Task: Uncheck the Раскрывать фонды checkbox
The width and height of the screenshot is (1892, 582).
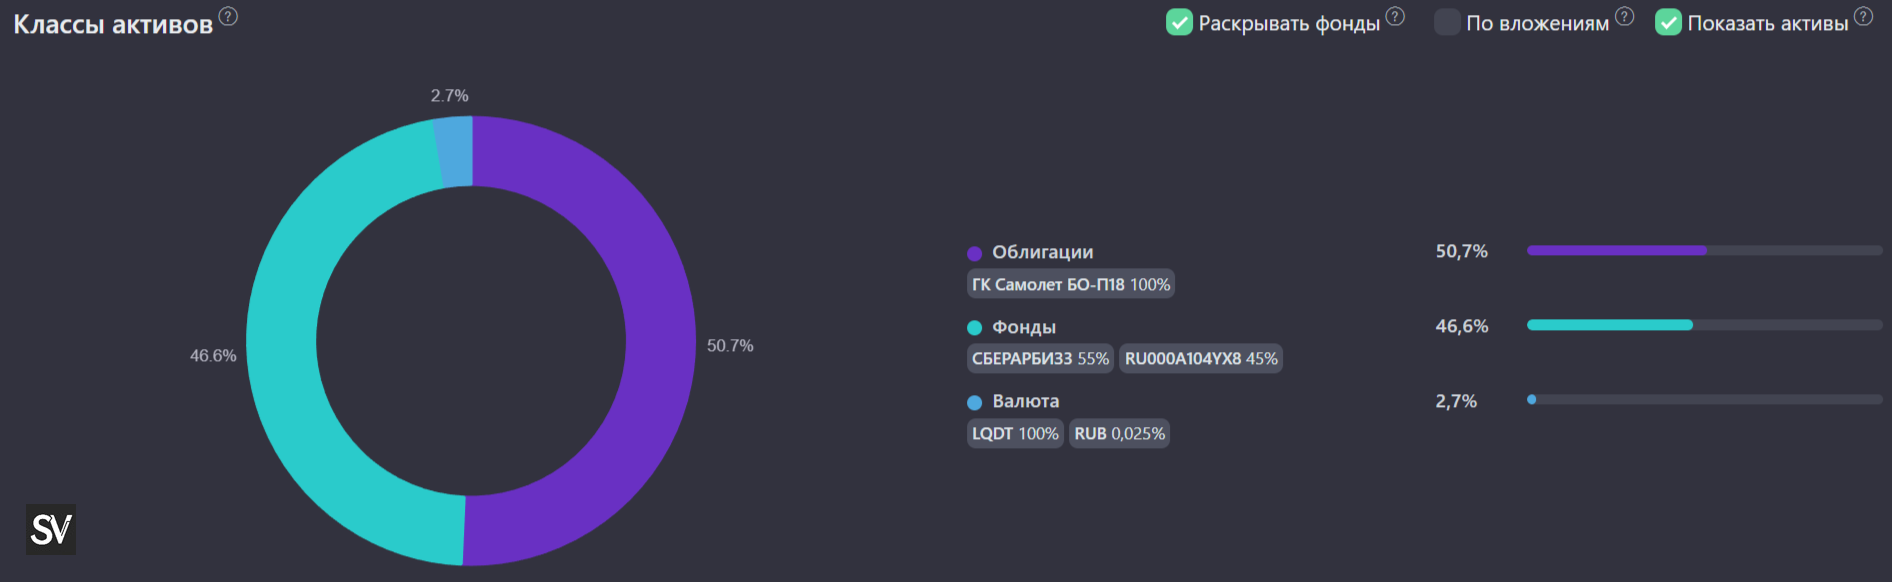Action: pos(1179,22)
